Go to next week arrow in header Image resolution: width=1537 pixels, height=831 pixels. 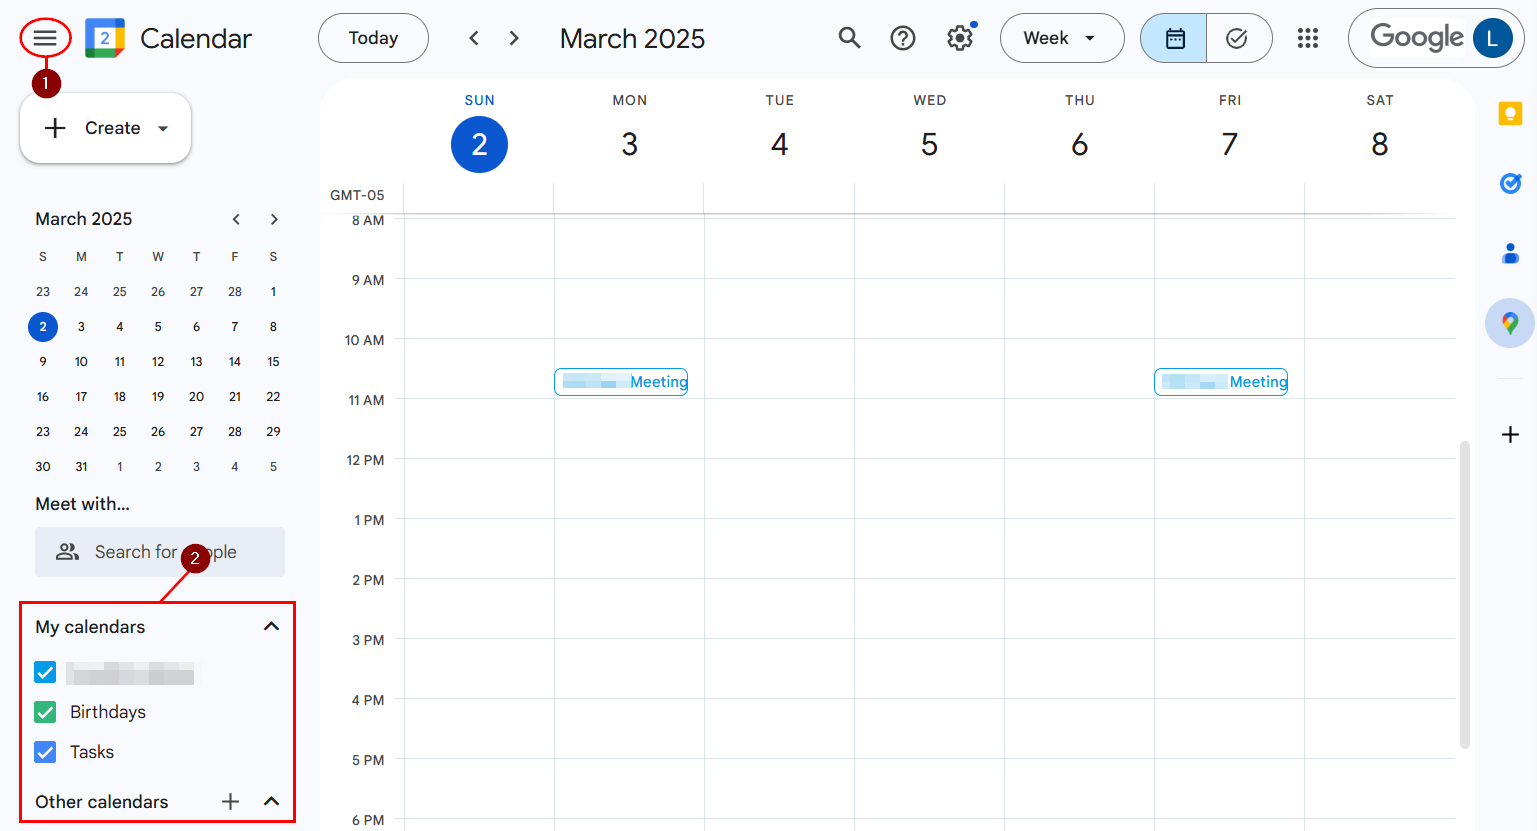coord(514,38)
